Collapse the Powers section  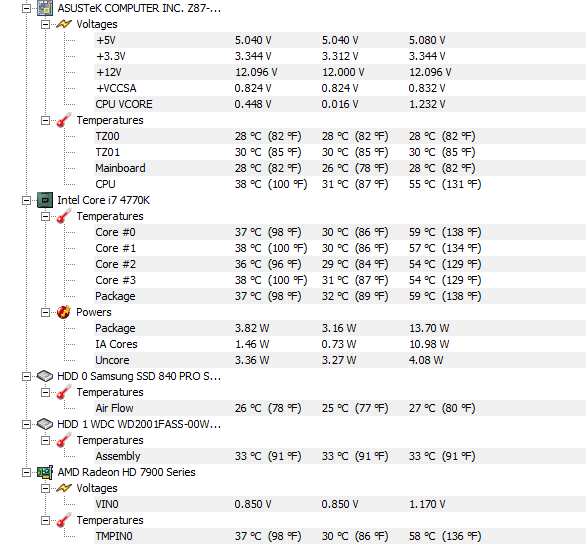coord(45,312)
